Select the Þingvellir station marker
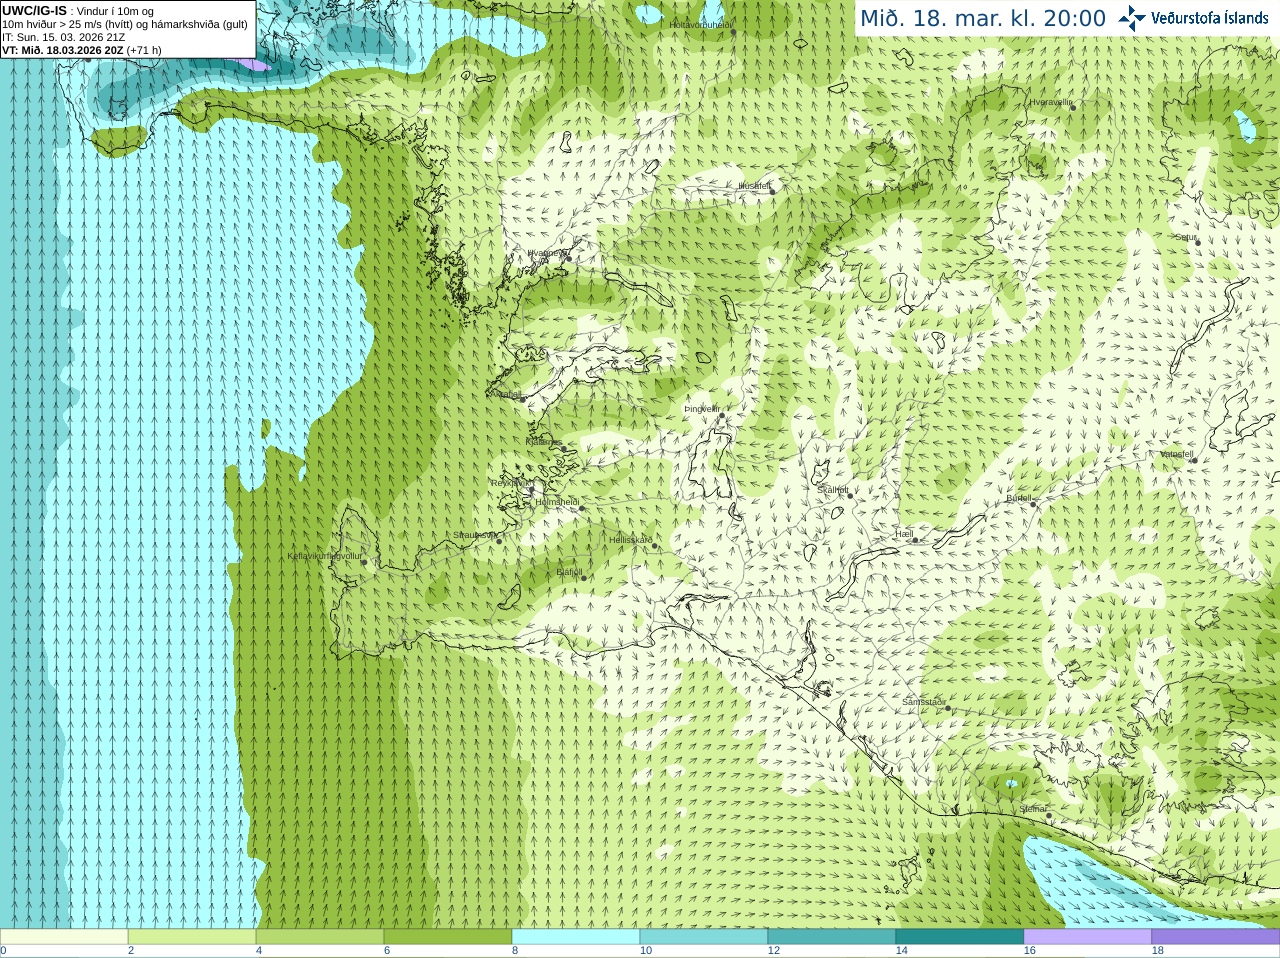This screenshot has width=1280, height=958. 722,416
